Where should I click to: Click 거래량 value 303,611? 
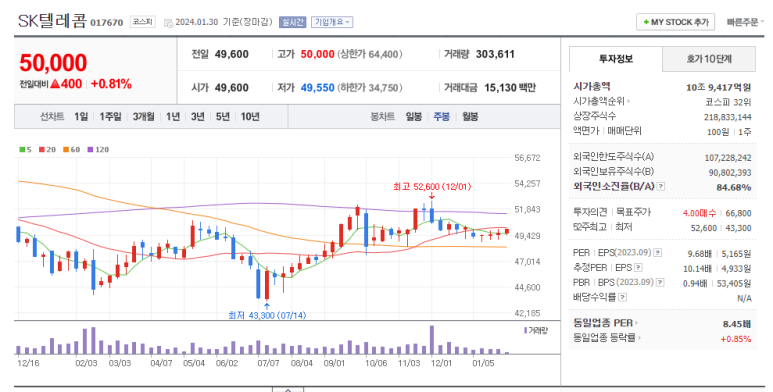(x=495, y=54)
